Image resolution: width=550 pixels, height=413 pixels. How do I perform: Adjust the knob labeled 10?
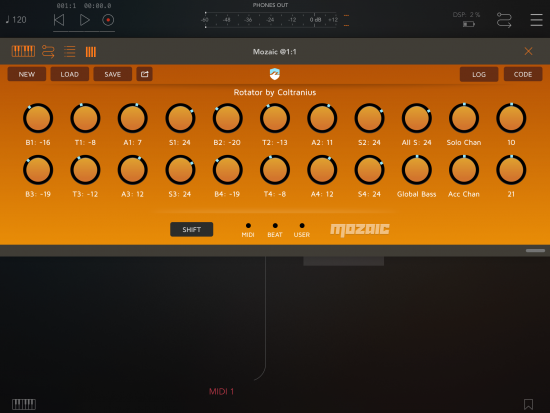tap(511, 118)
